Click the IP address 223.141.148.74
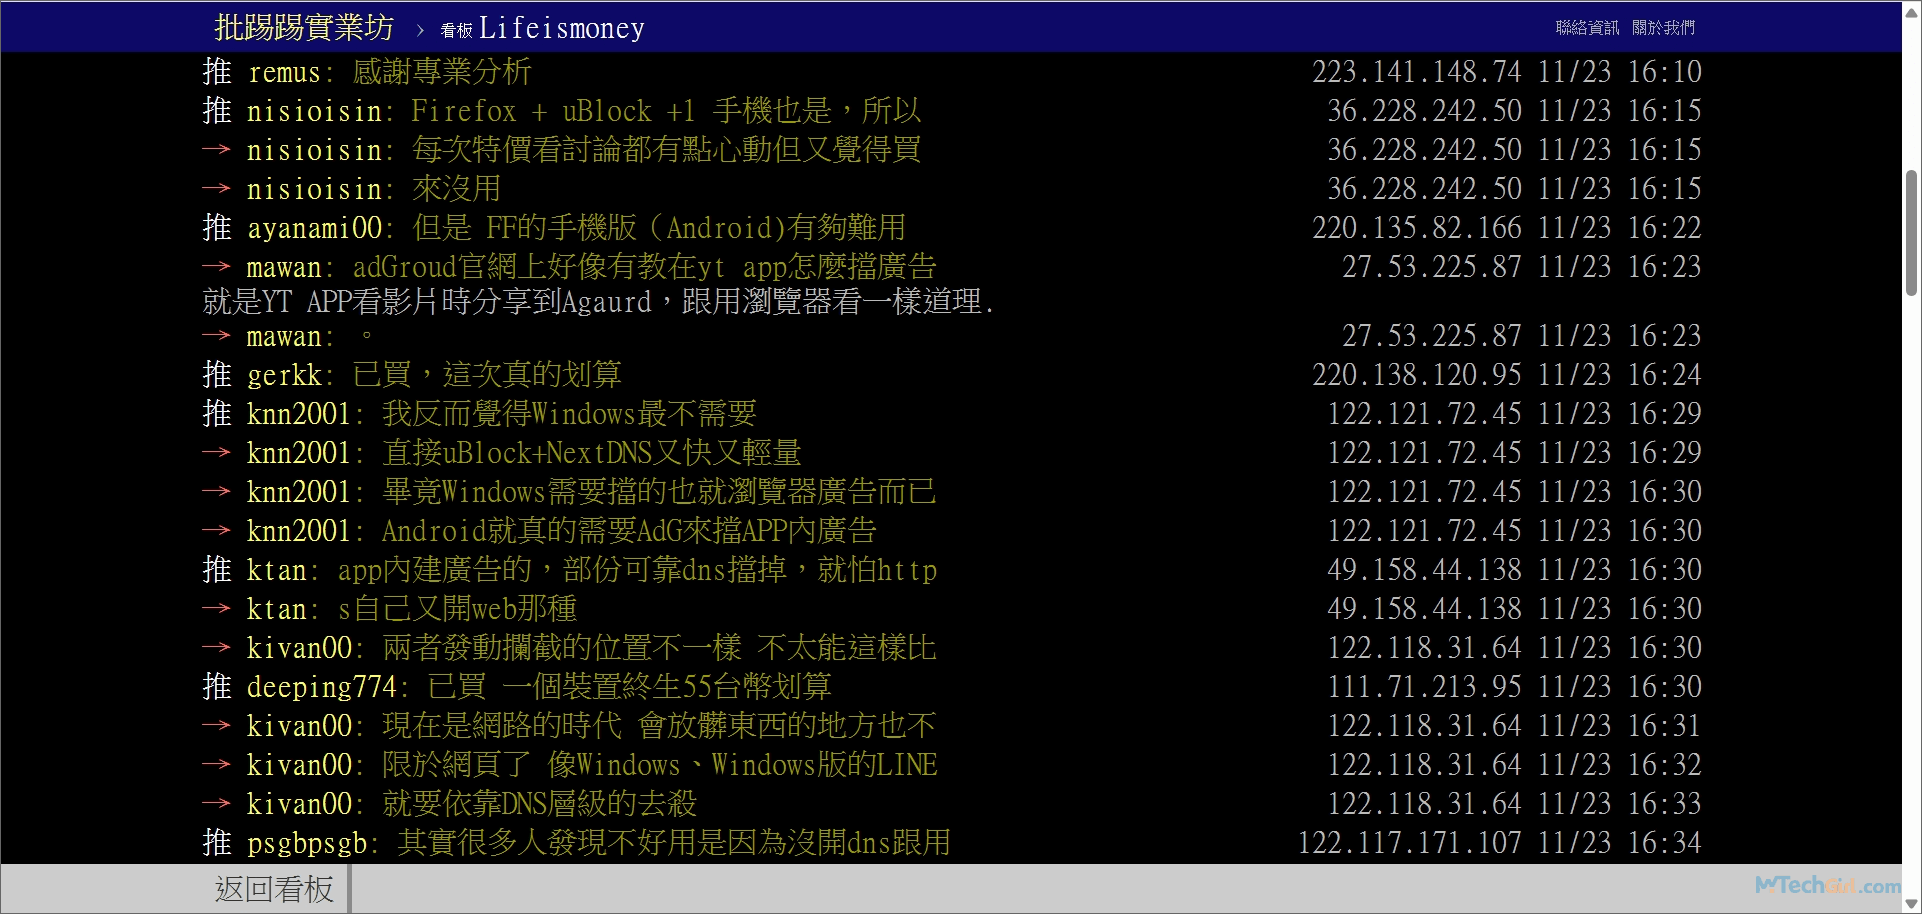 tap(1416, 72)
